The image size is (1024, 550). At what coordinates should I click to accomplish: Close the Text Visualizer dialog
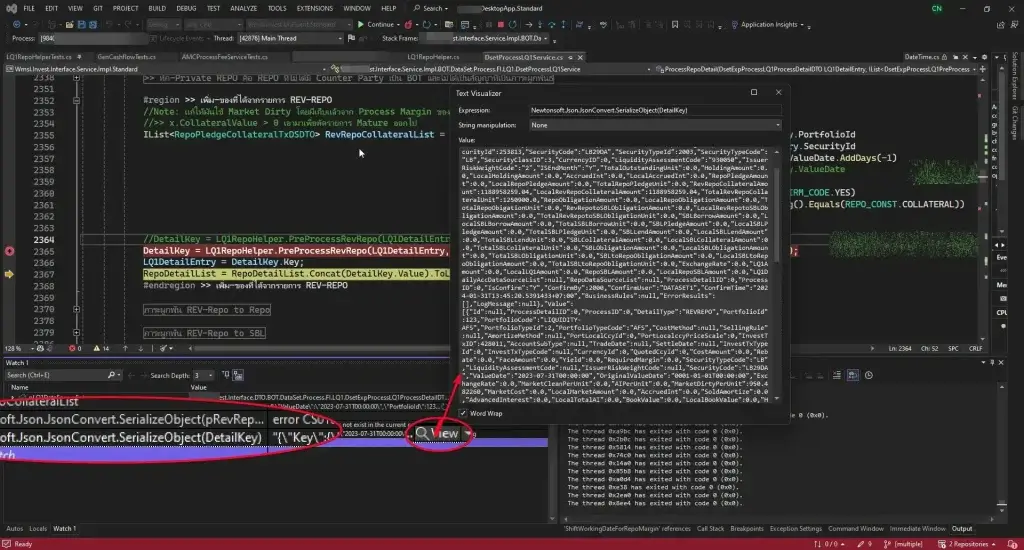point(778,92)
